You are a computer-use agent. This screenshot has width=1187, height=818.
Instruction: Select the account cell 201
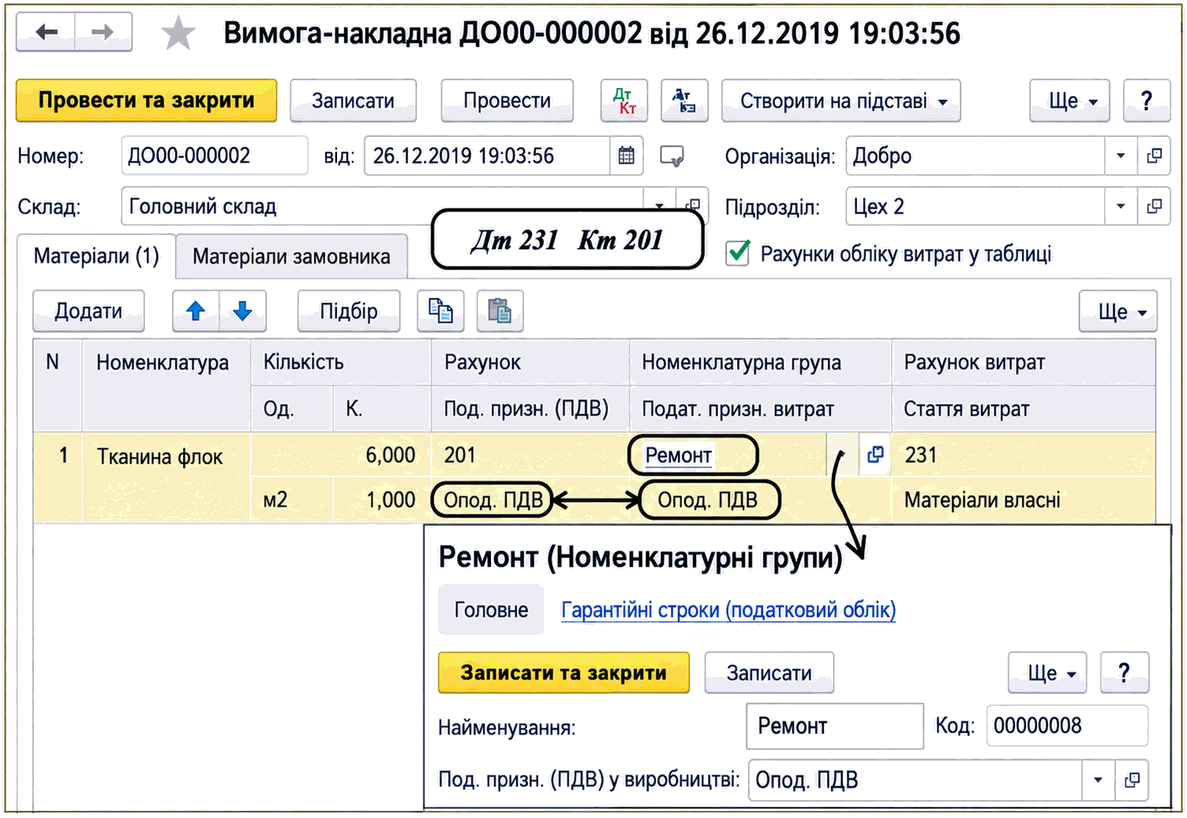coord(530,455)
